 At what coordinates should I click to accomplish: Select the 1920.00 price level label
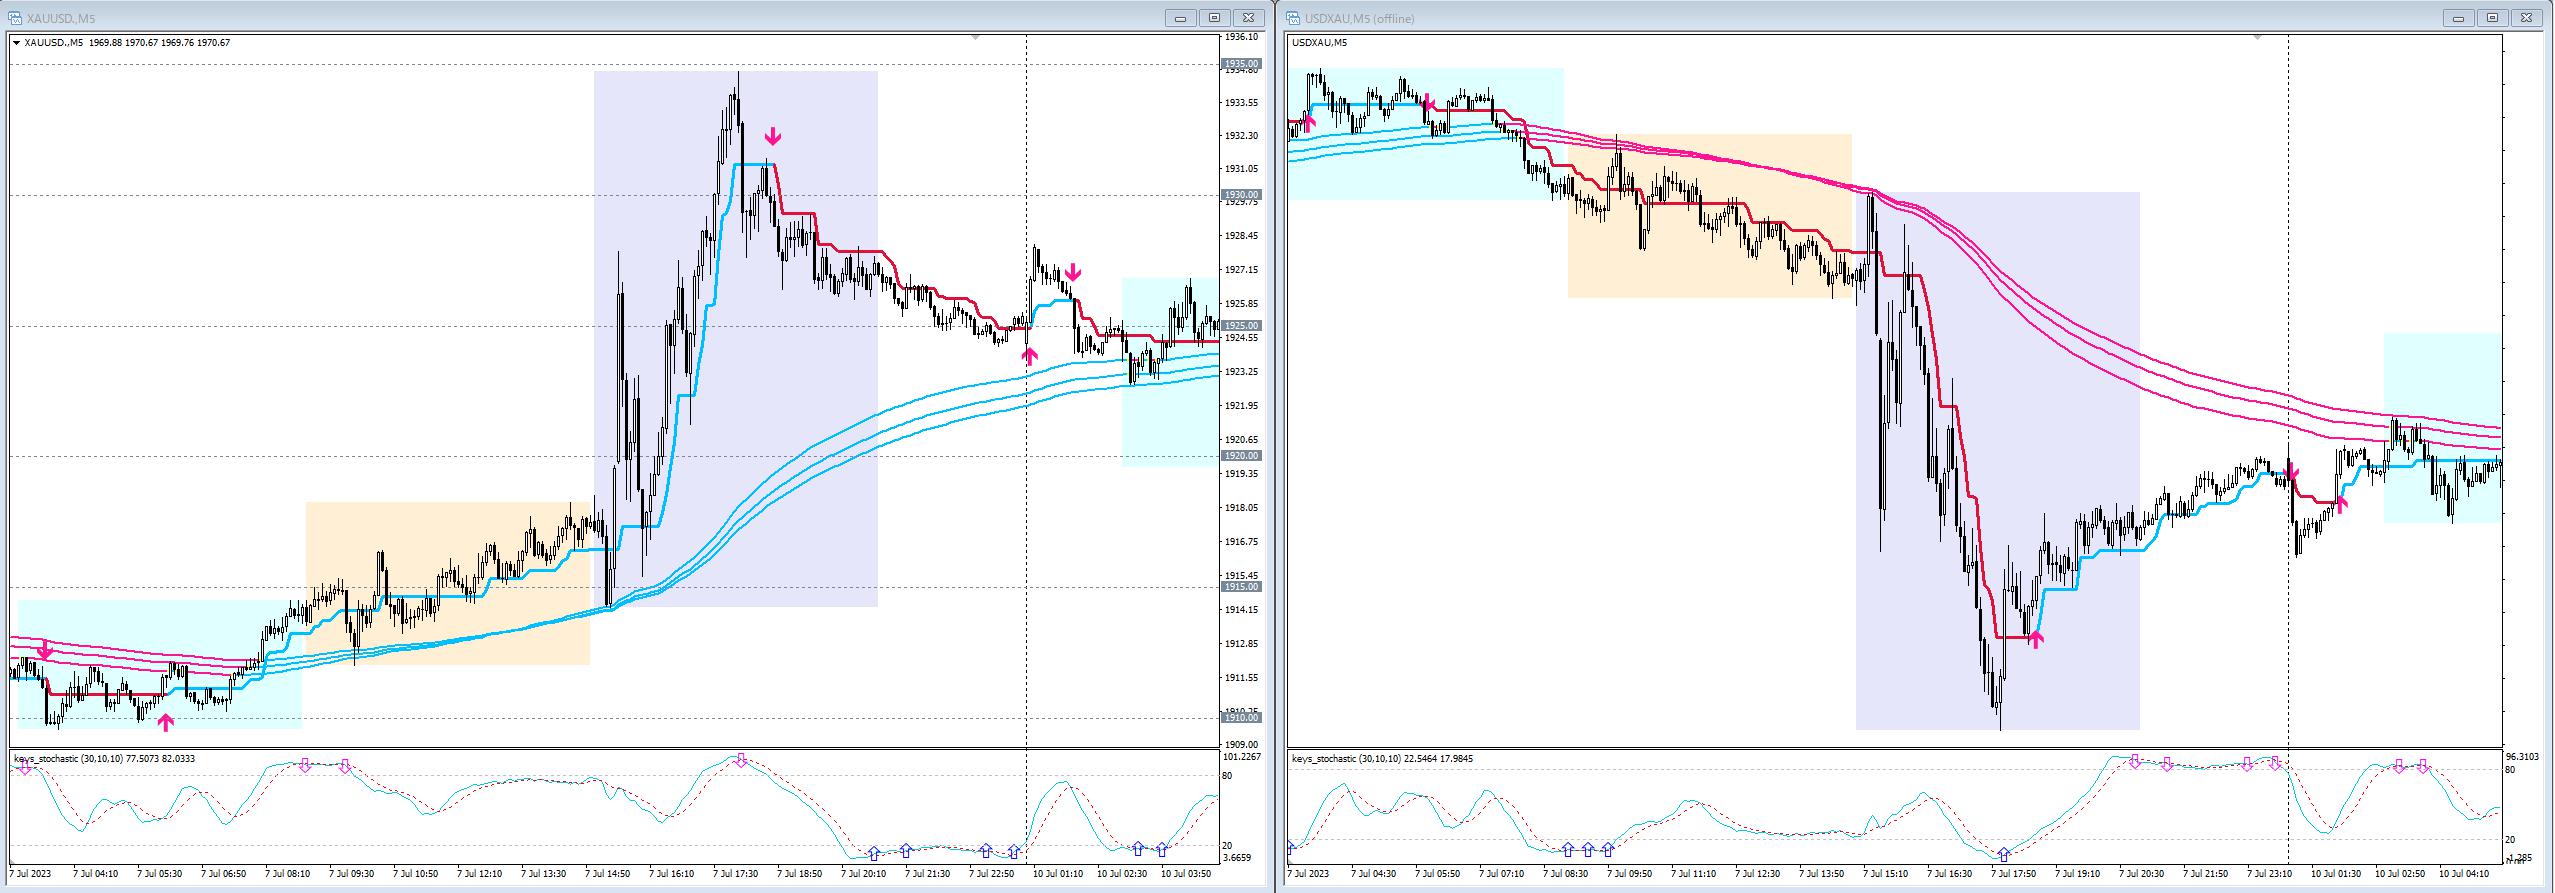1241,456
